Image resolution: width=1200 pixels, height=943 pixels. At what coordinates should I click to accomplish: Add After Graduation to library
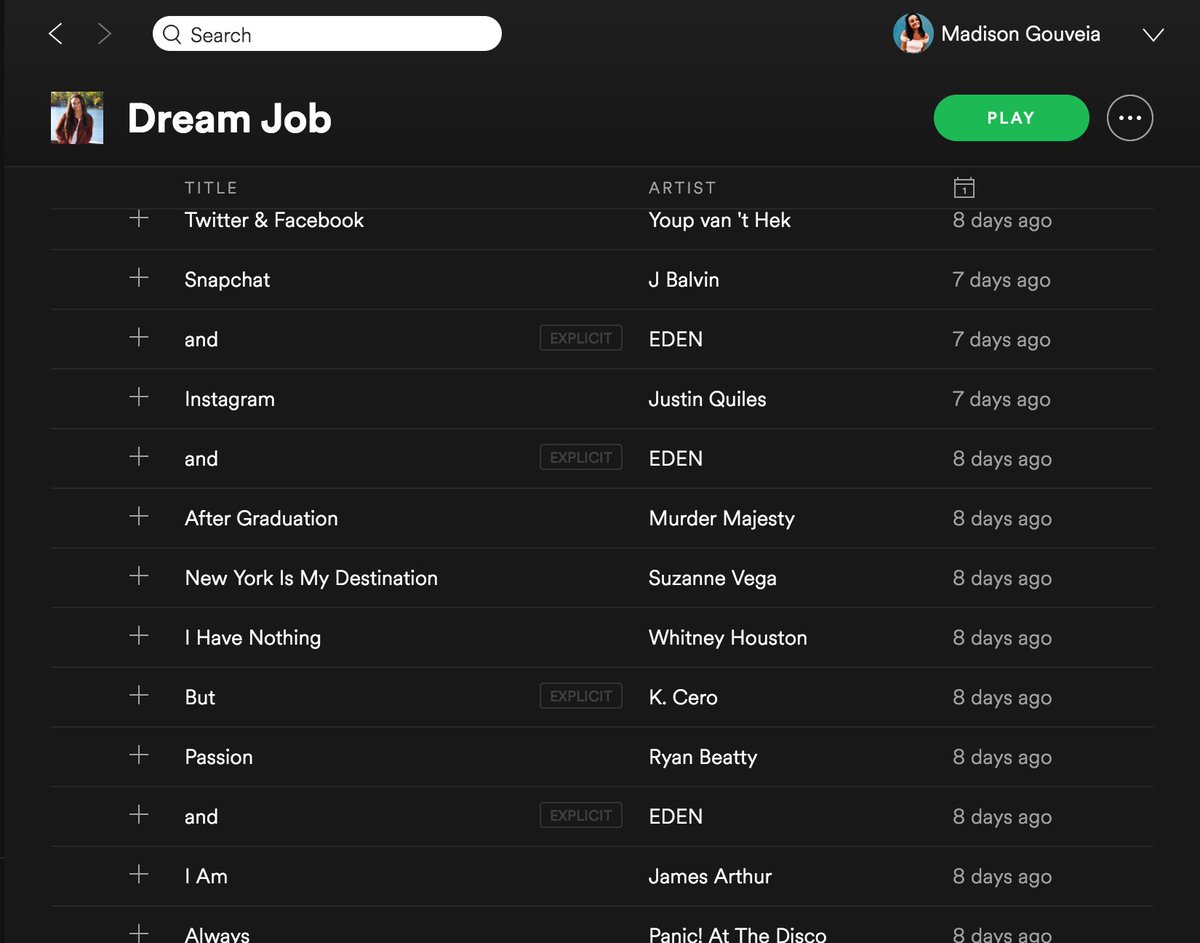(139, 516)
